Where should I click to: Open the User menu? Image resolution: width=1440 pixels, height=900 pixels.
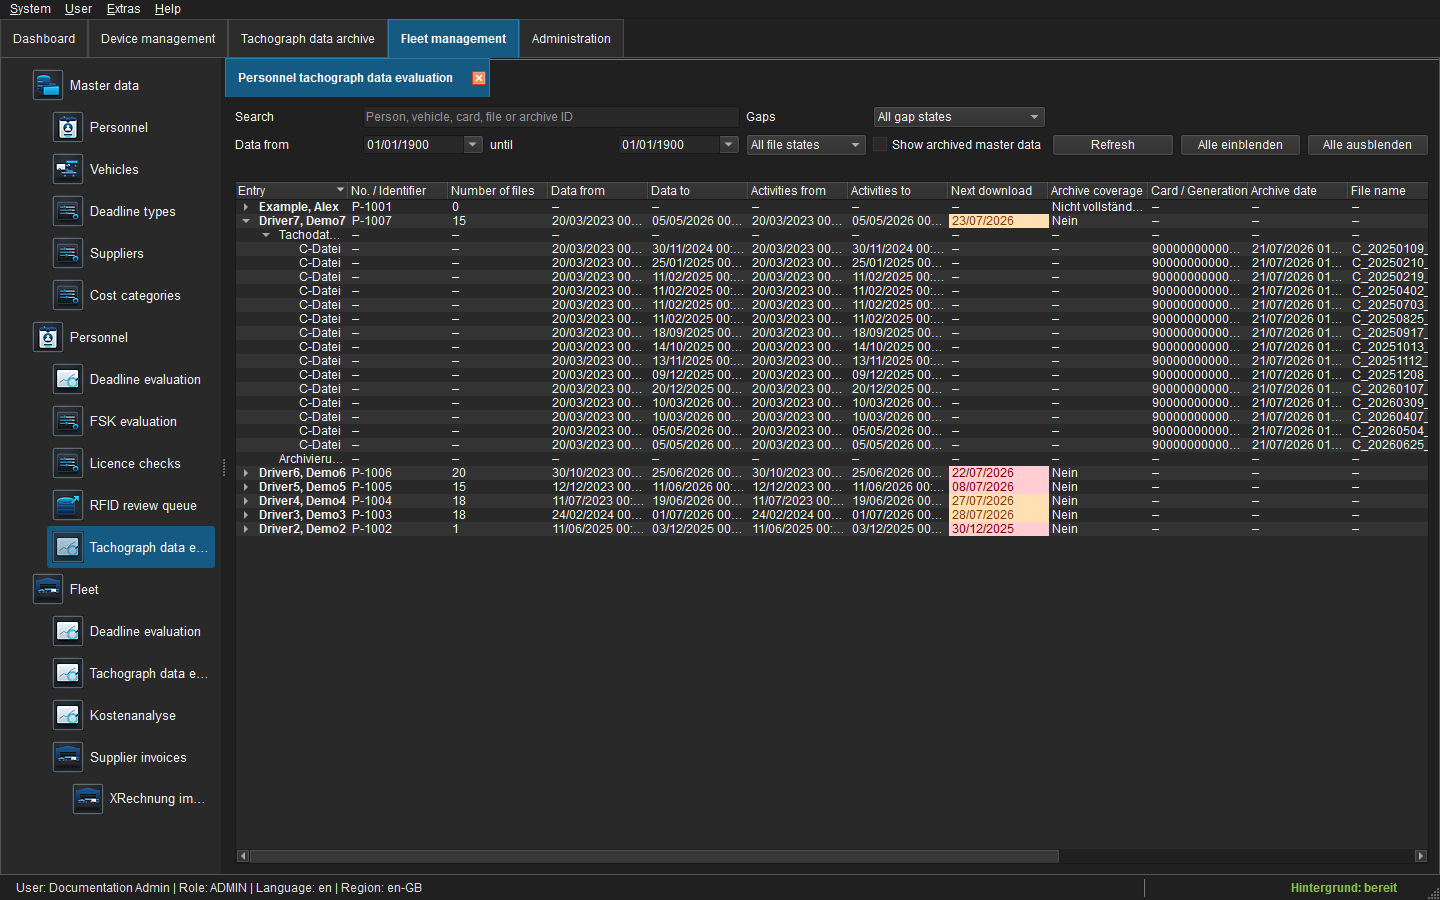pyautogui.click(x=78, y=9)
